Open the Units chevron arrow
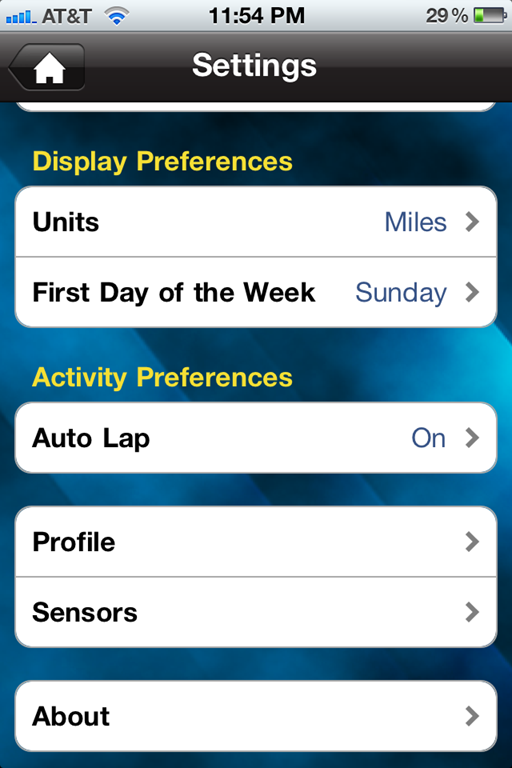The height and width of the screenshot is (768, 512). [472, 222]
